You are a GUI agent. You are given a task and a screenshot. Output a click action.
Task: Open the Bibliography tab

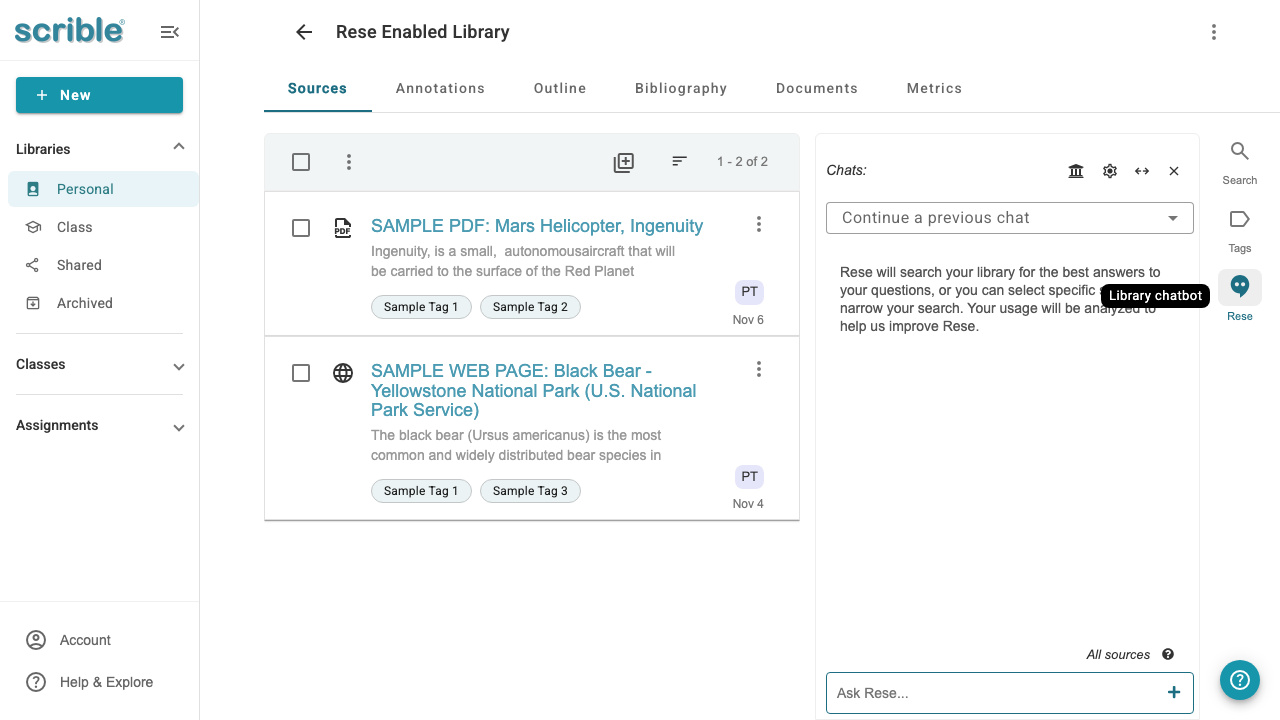(681, 88)
